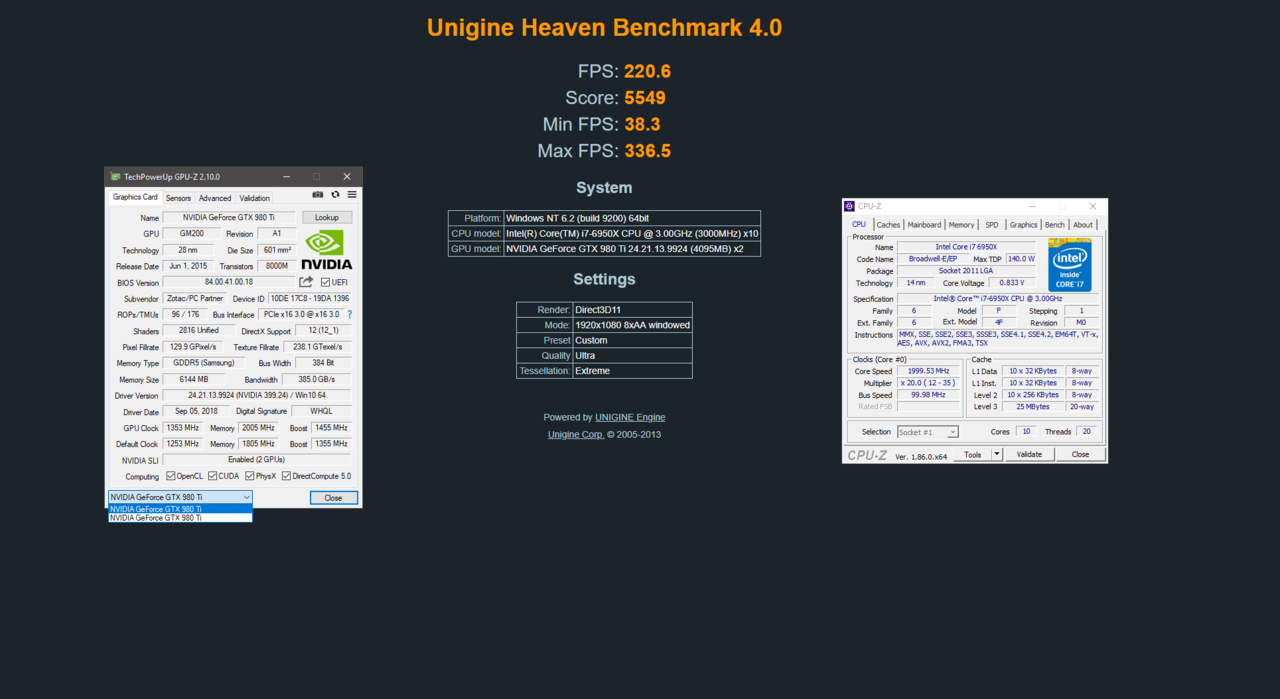The width and height of the screenshot is (1280, 699).
Task: Click the NVIDIA logo in GPU-Z
Action: (x=327, y=249)
